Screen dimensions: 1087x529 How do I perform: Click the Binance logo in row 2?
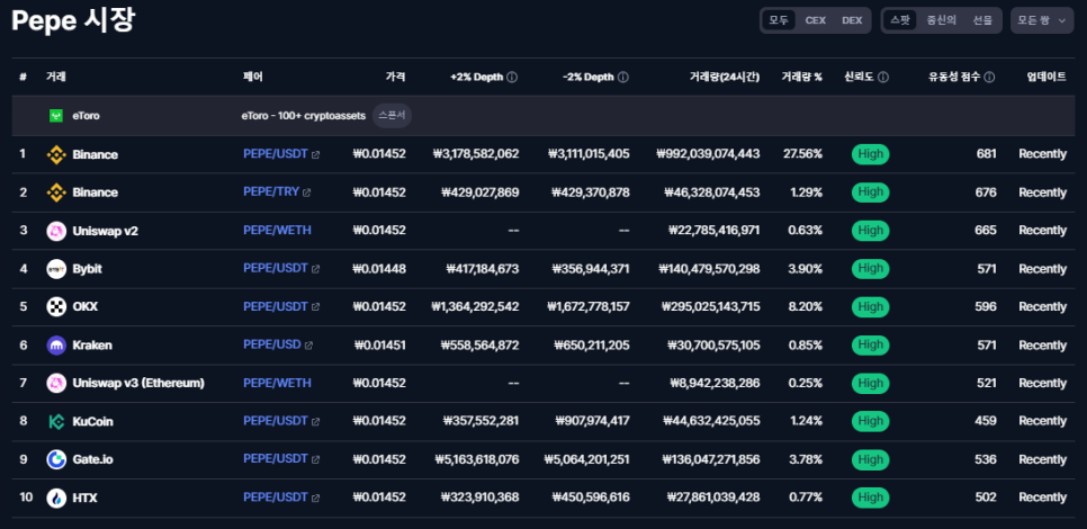pyautogui.click(x=56, y=193)
